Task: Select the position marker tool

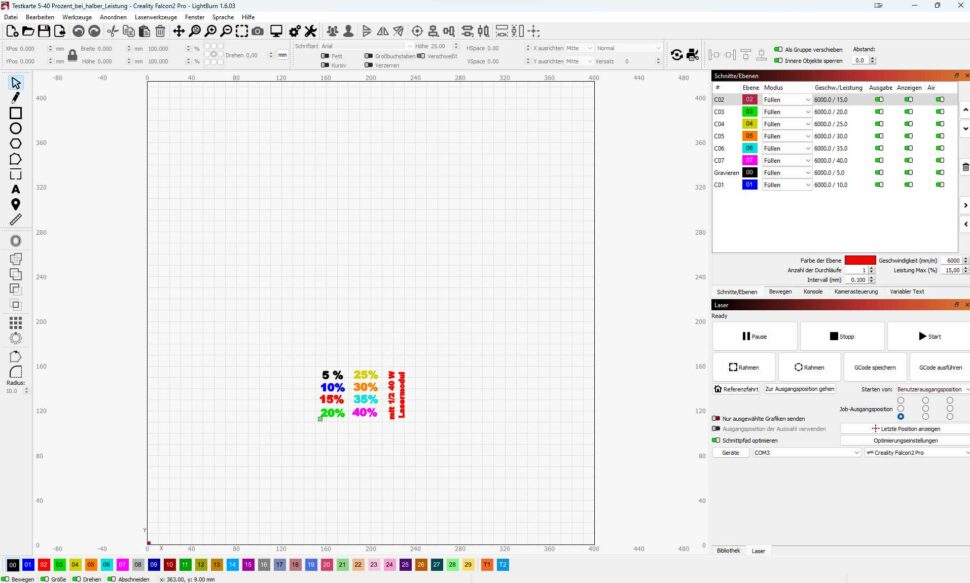Action: coord(15,204)
